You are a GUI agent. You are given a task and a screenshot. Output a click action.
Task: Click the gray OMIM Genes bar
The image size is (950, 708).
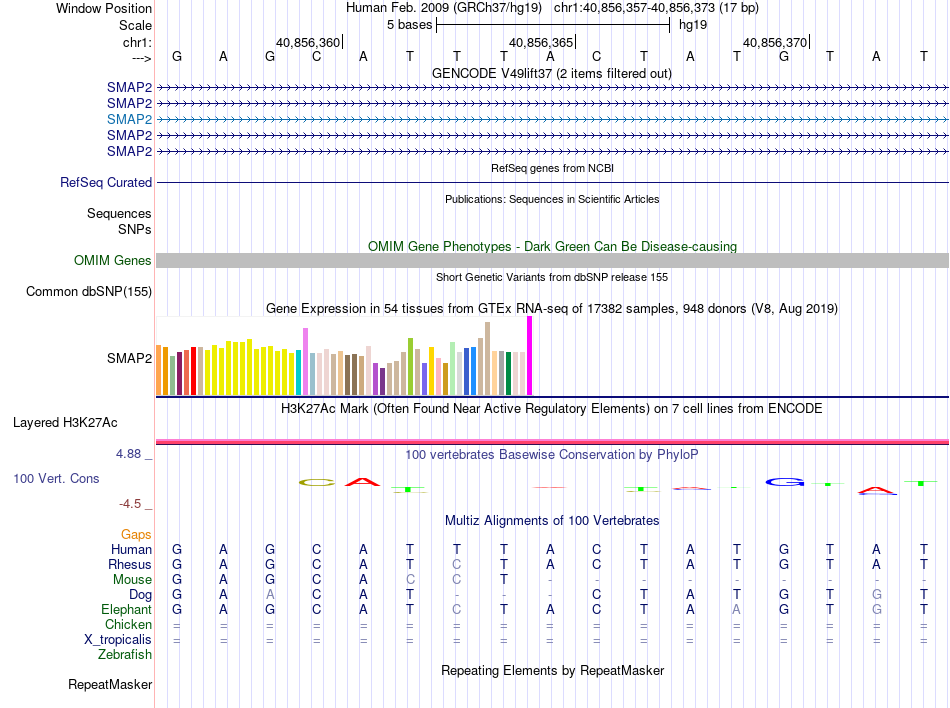tap(553, 260)
